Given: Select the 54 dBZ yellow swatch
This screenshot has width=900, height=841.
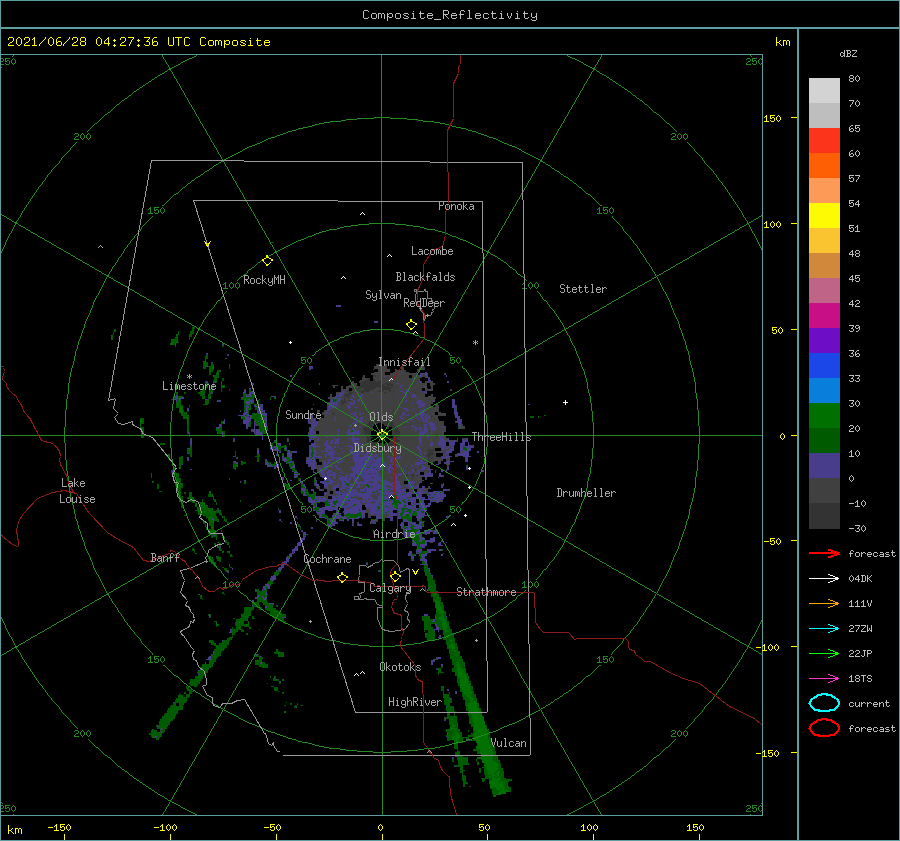Looking at the screenshot, I should point(824,215).
